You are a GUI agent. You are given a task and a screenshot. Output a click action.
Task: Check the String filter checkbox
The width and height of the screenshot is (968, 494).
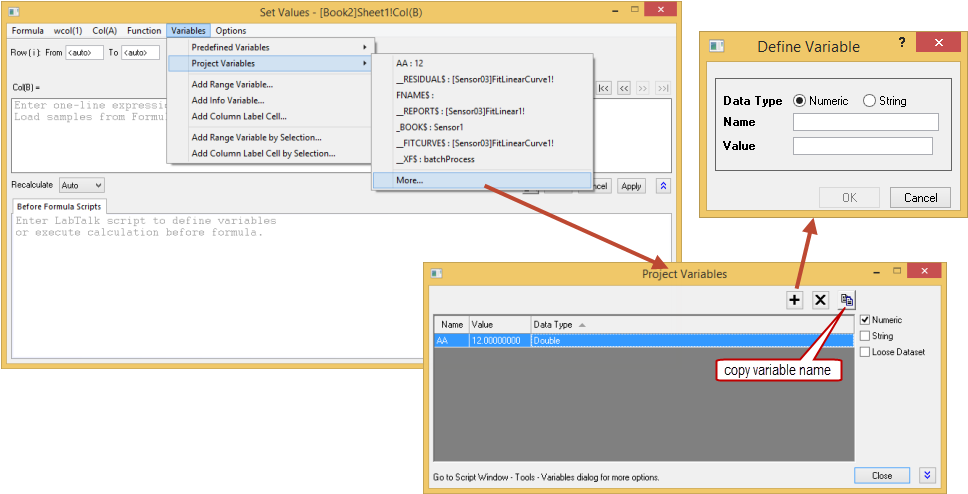(x=865, y=336)
